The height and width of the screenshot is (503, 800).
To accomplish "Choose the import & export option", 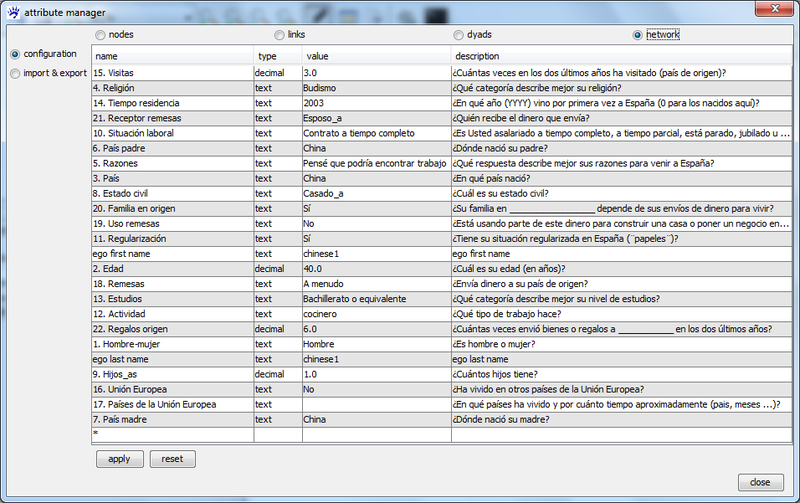I will [15, 73].
